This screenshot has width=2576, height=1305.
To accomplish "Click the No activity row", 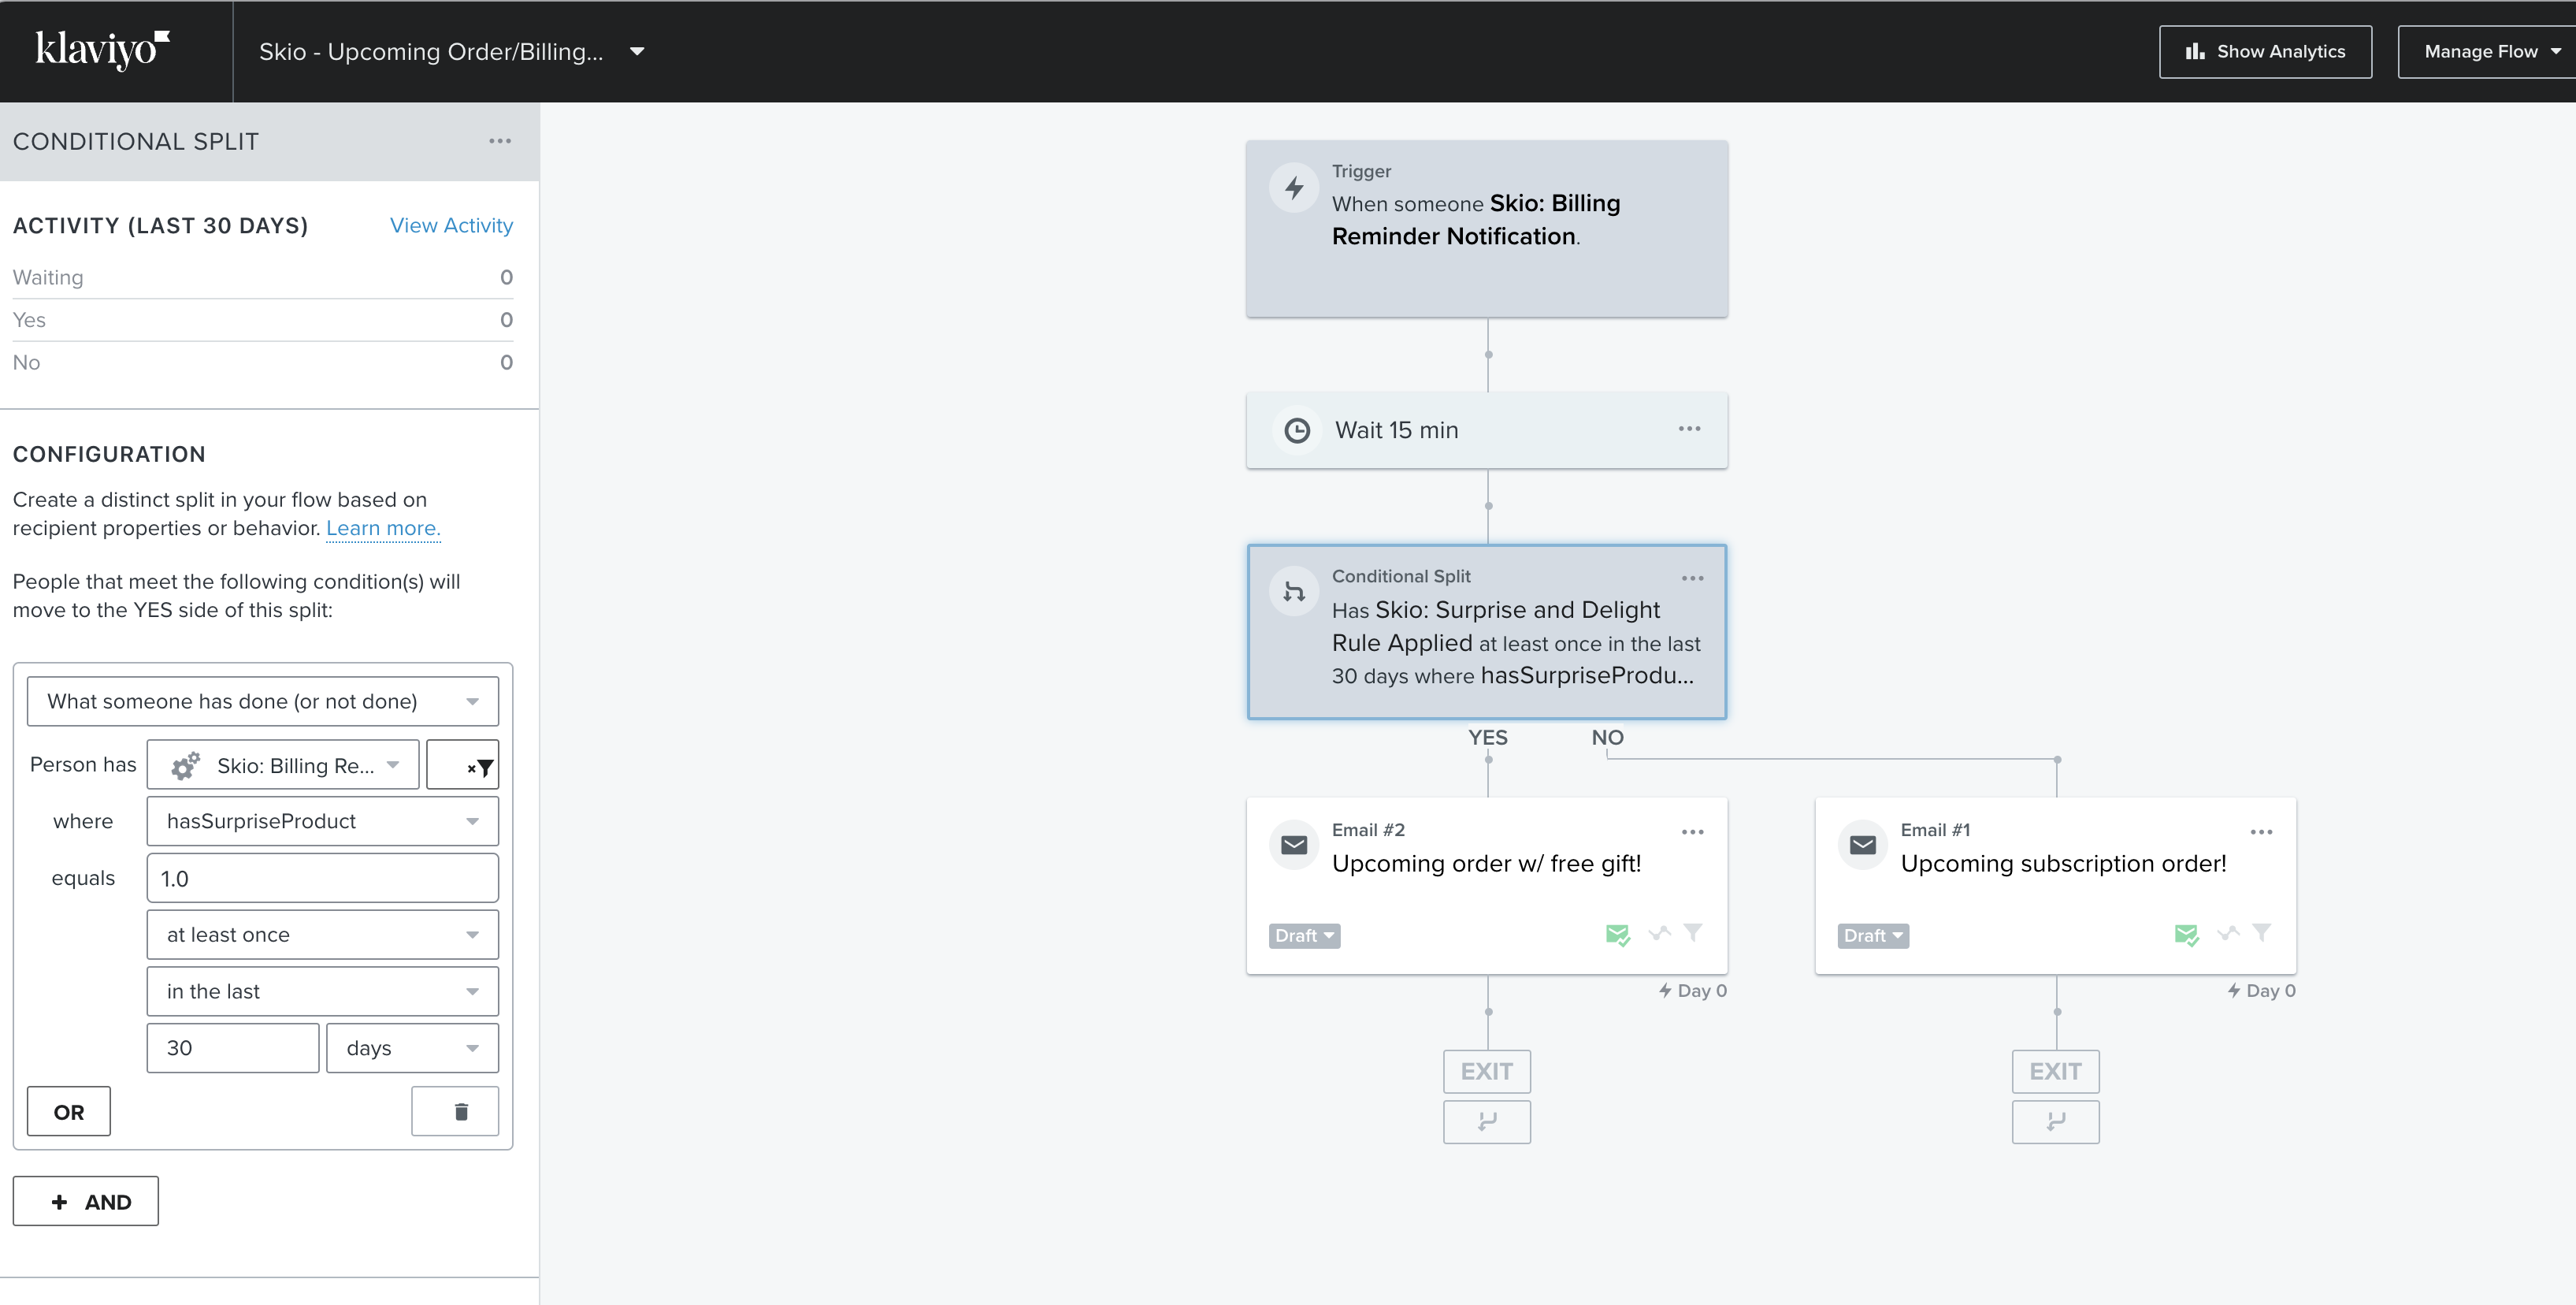I will [x=263, y=362].
